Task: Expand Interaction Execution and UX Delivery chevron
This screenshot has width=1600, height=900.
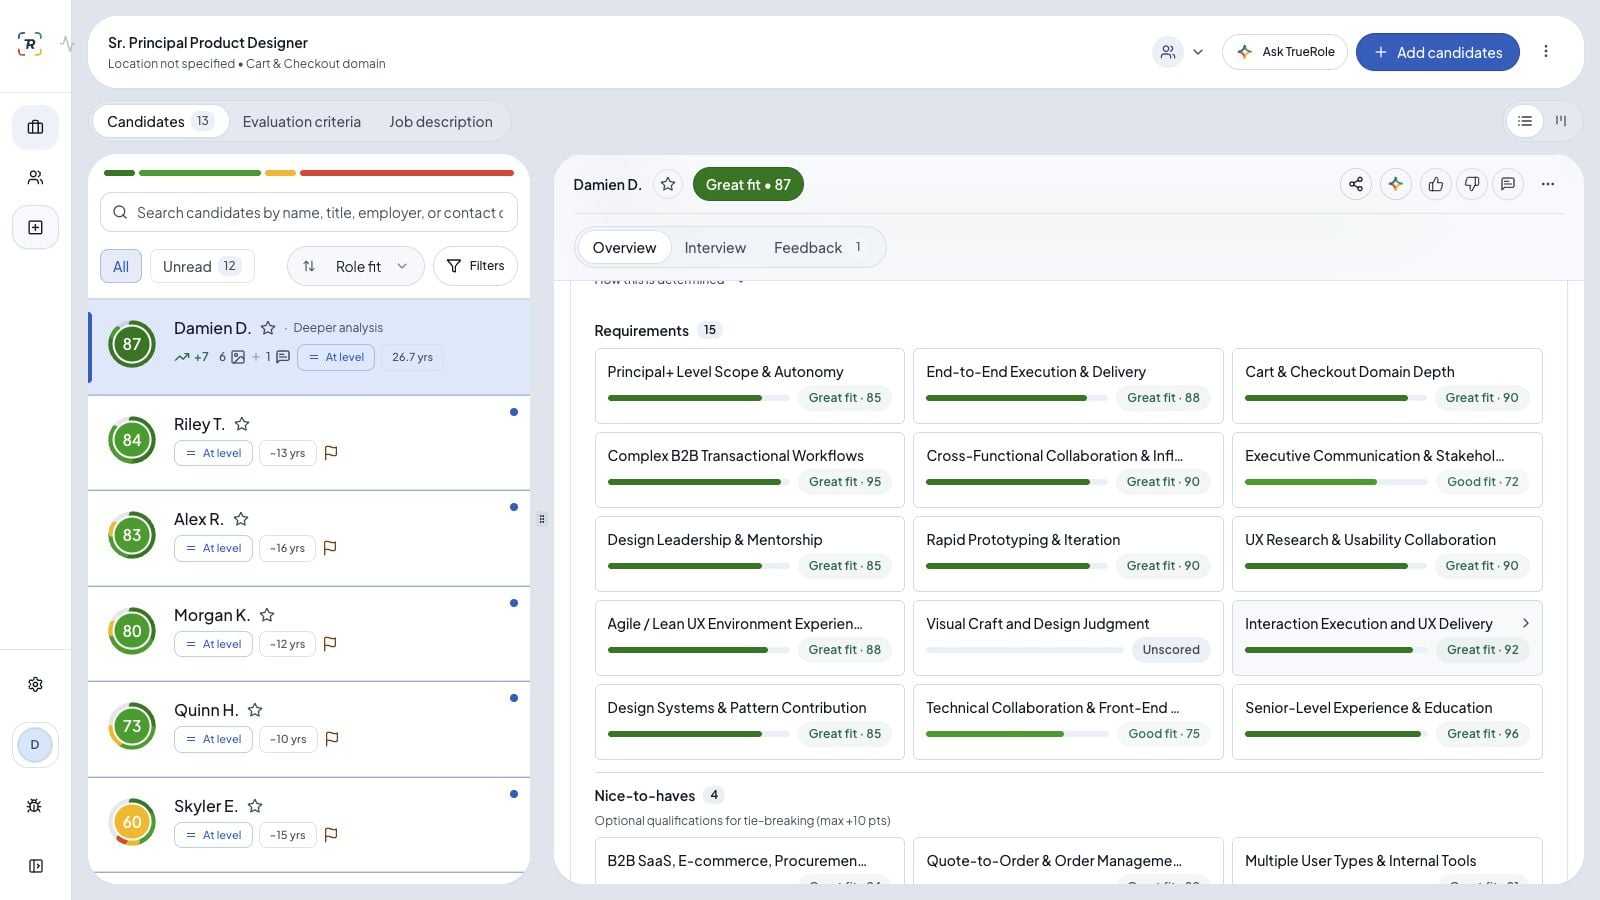Action: [1526, 623]
